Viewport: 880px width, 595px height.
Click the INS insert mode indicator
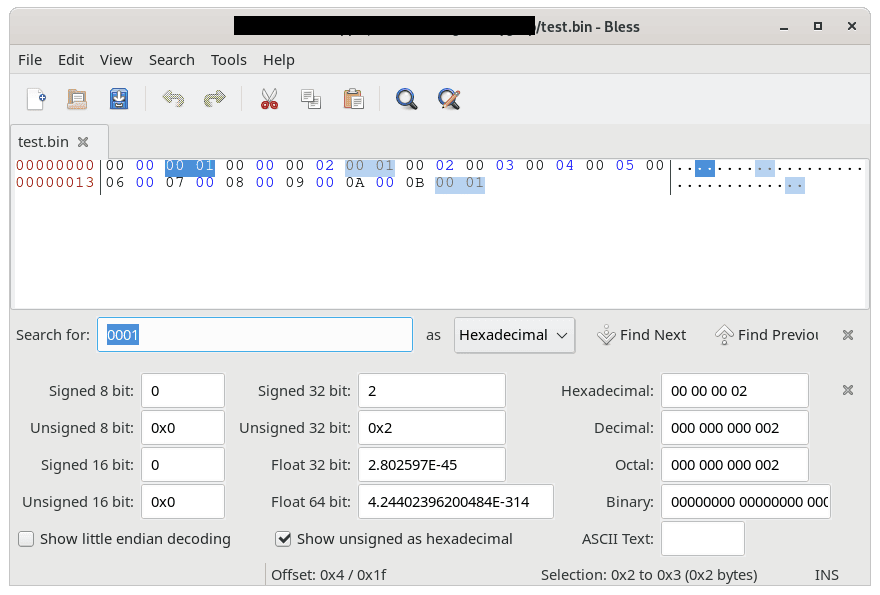tap(827, 575)
